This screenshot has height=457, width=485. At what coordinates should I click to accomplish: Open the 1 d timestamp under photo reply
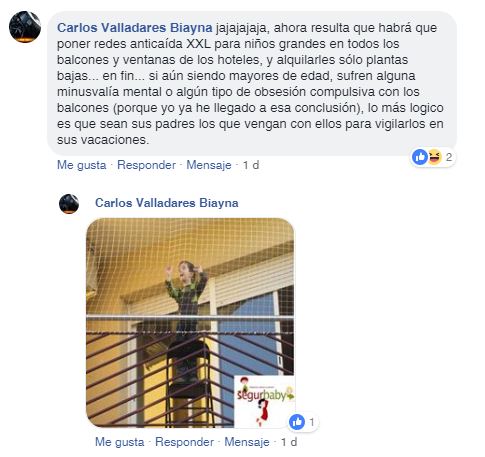click(x=289, y=442)
